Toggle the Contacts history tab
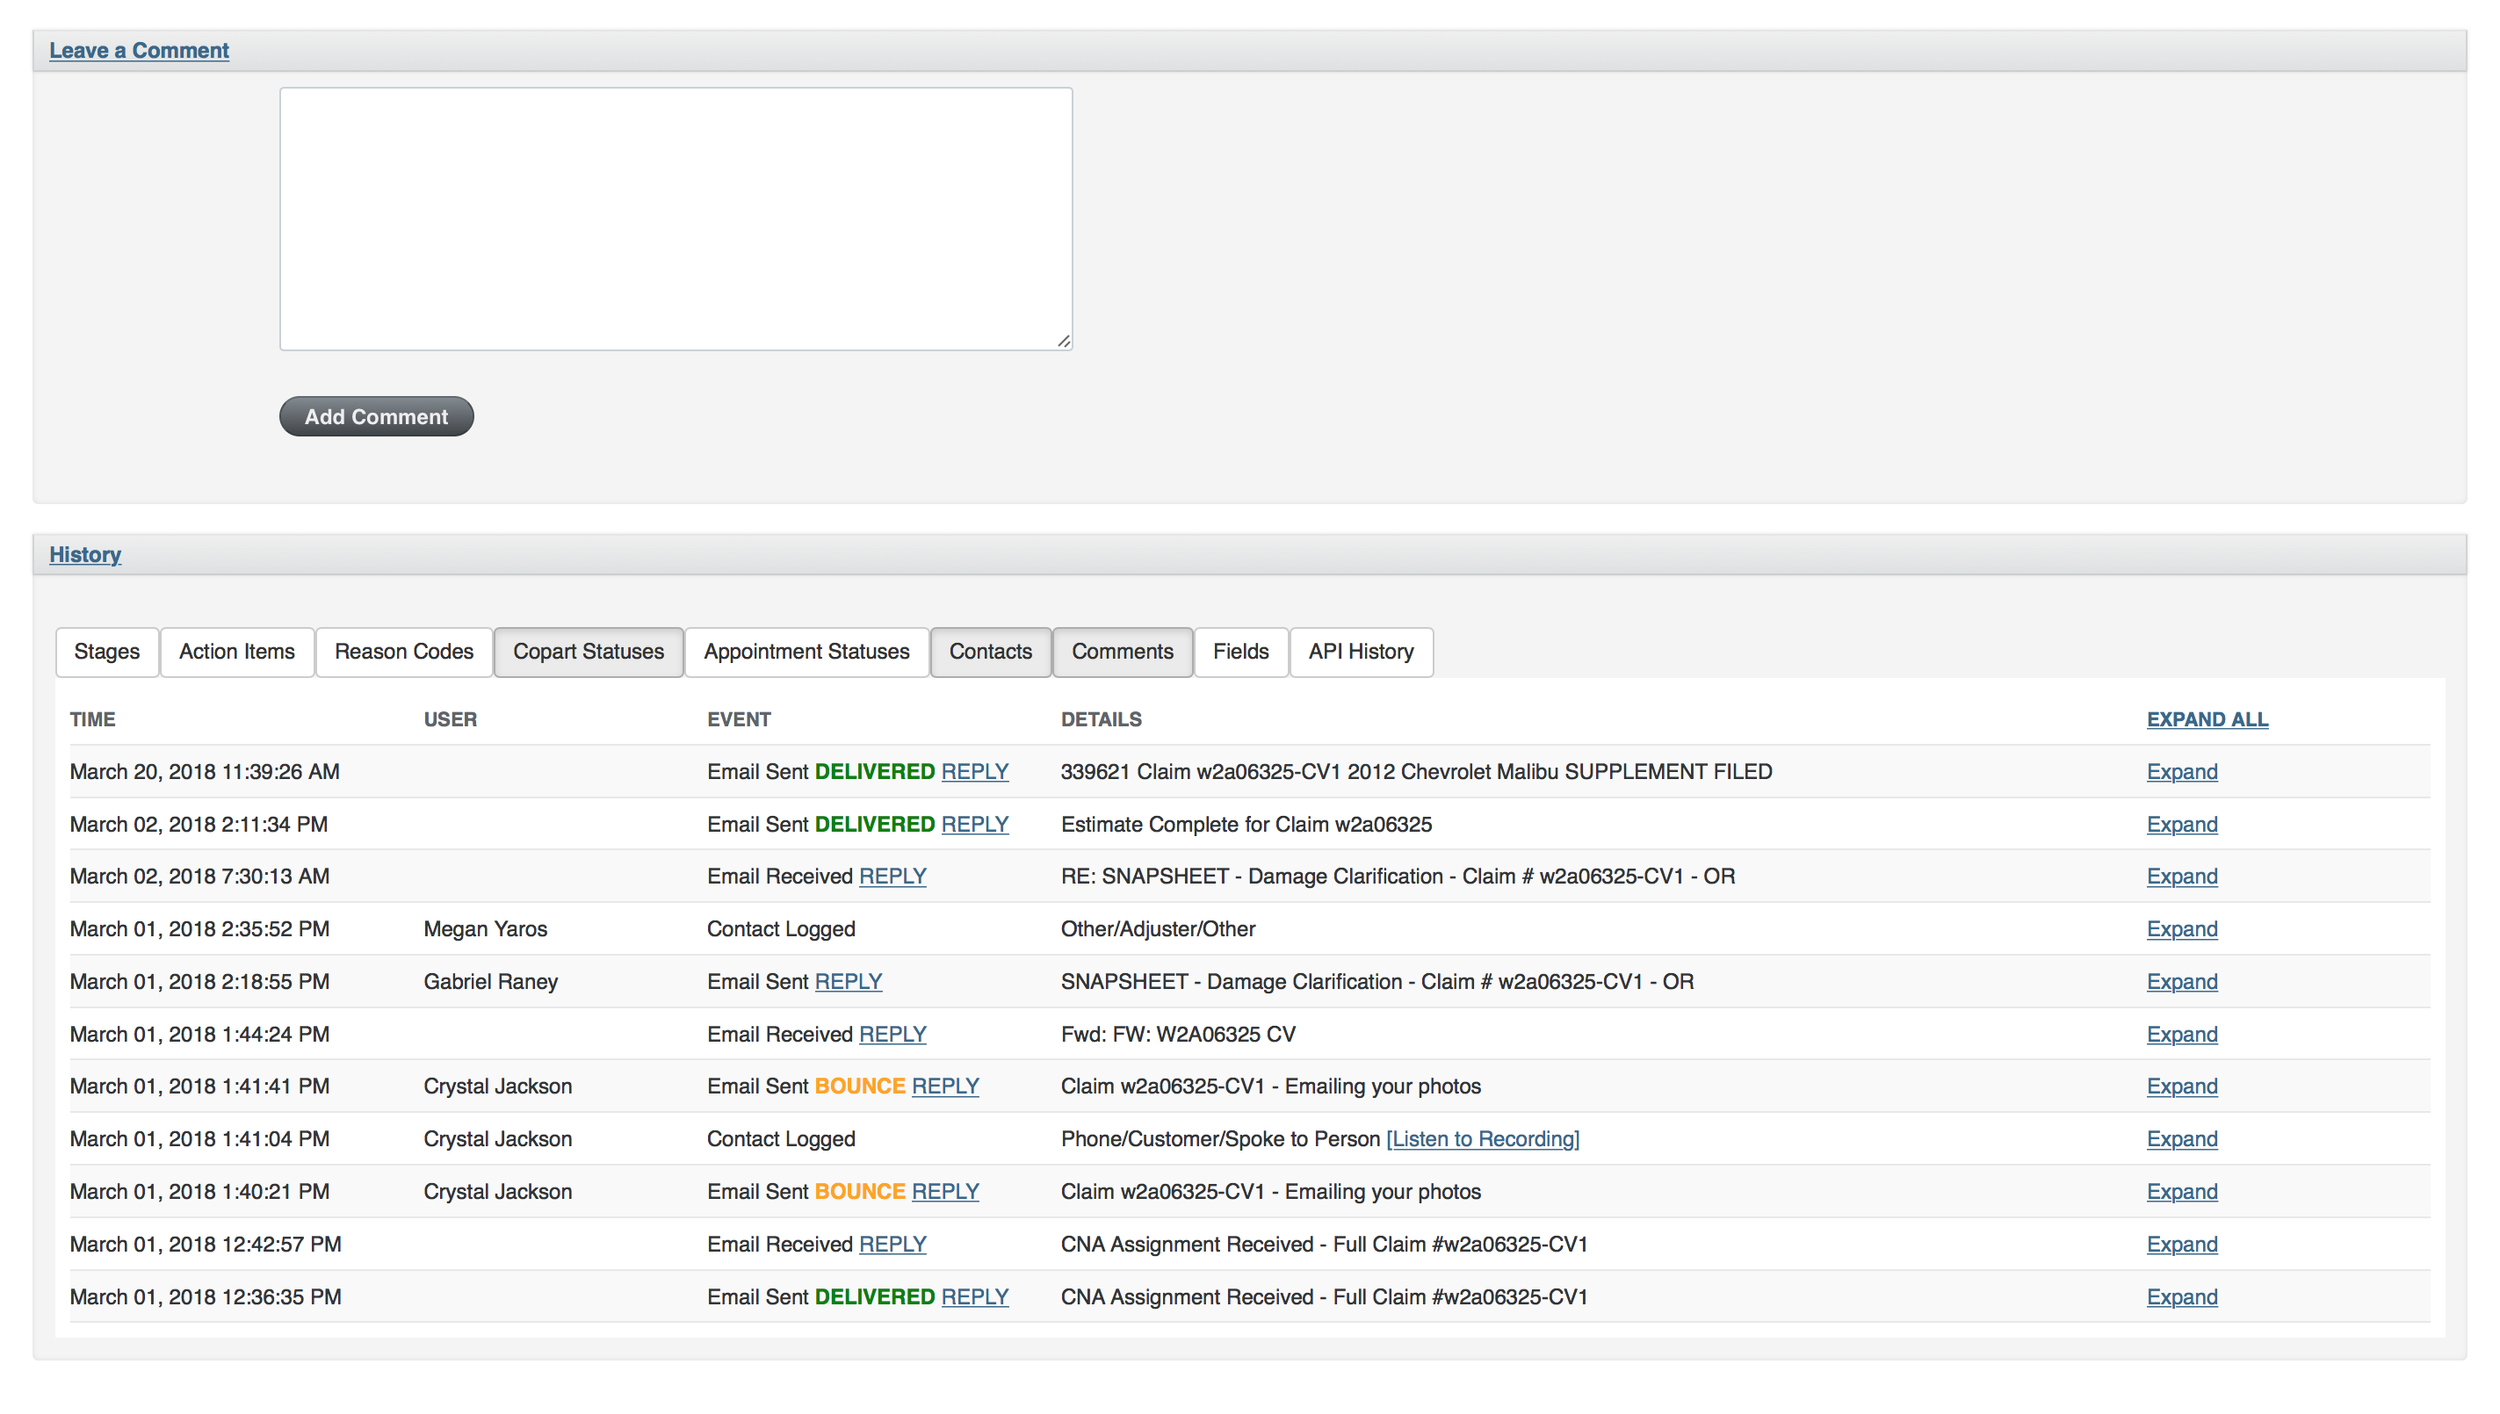 pyautogui.click(x=990, y=652)
